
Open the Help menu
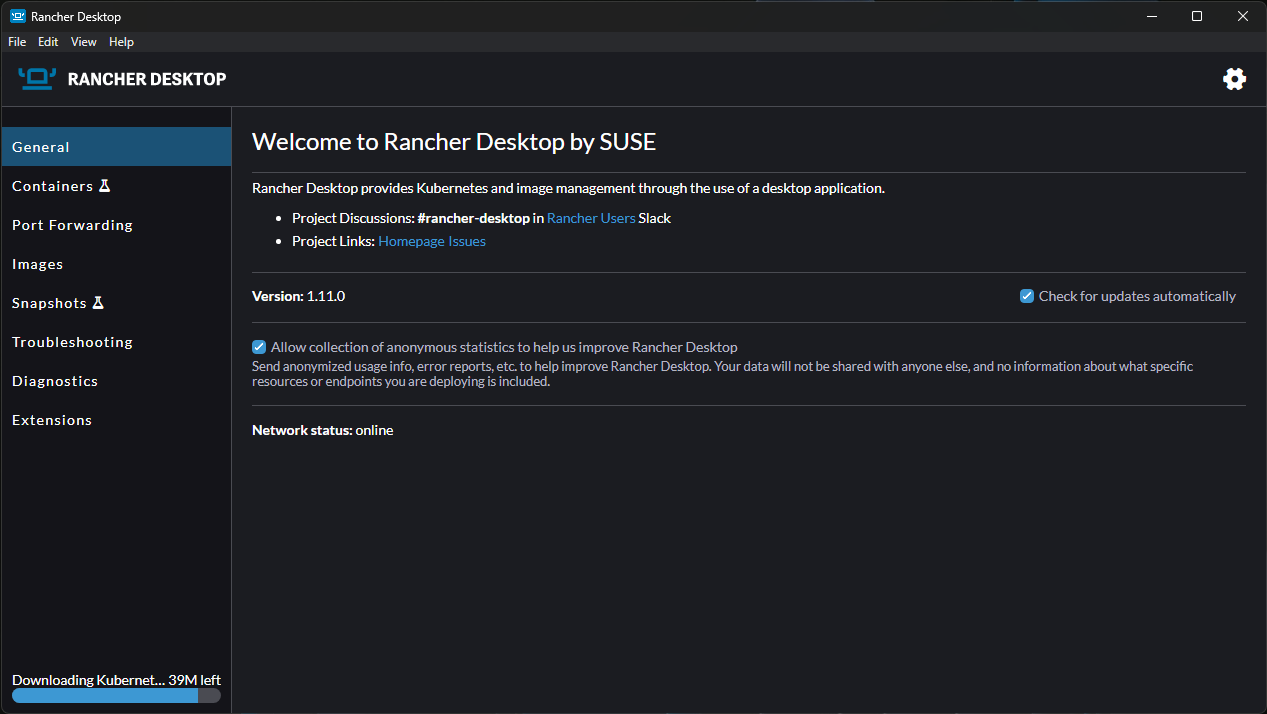[x=121, y=42]
